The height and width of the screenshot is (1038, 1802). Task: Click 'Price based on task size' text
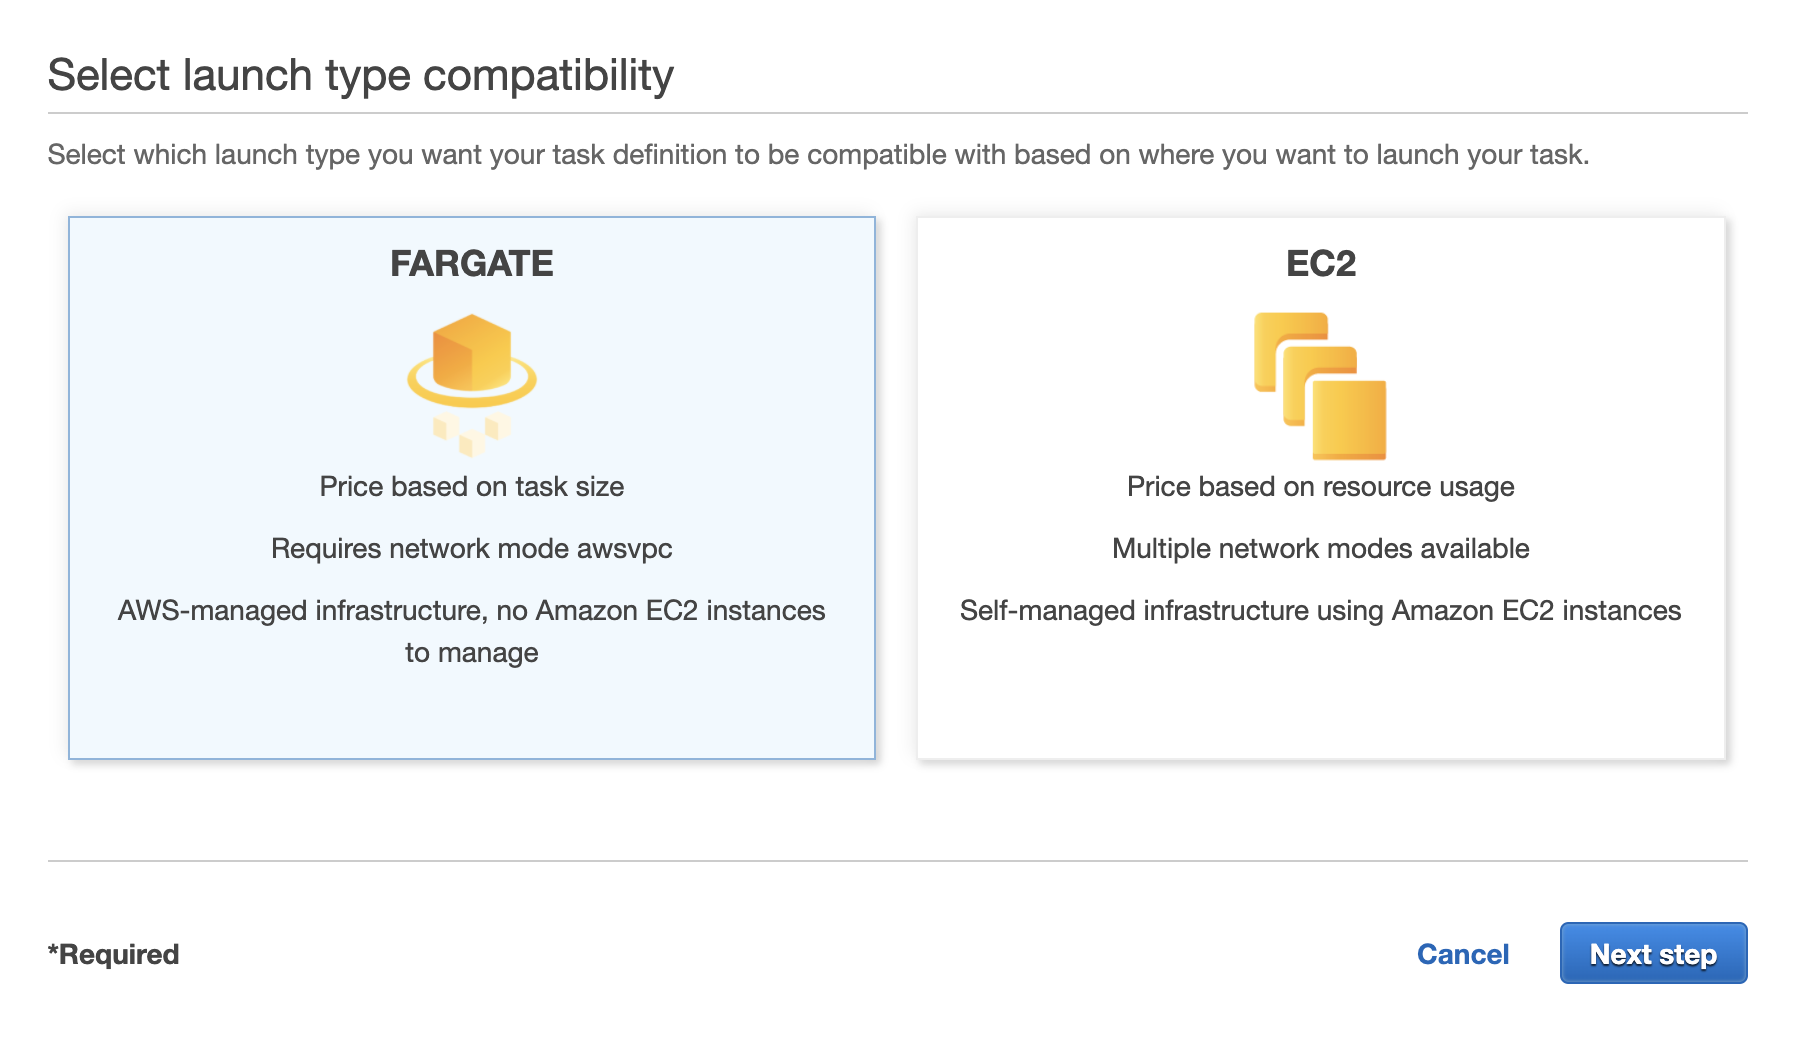[471, 487]
